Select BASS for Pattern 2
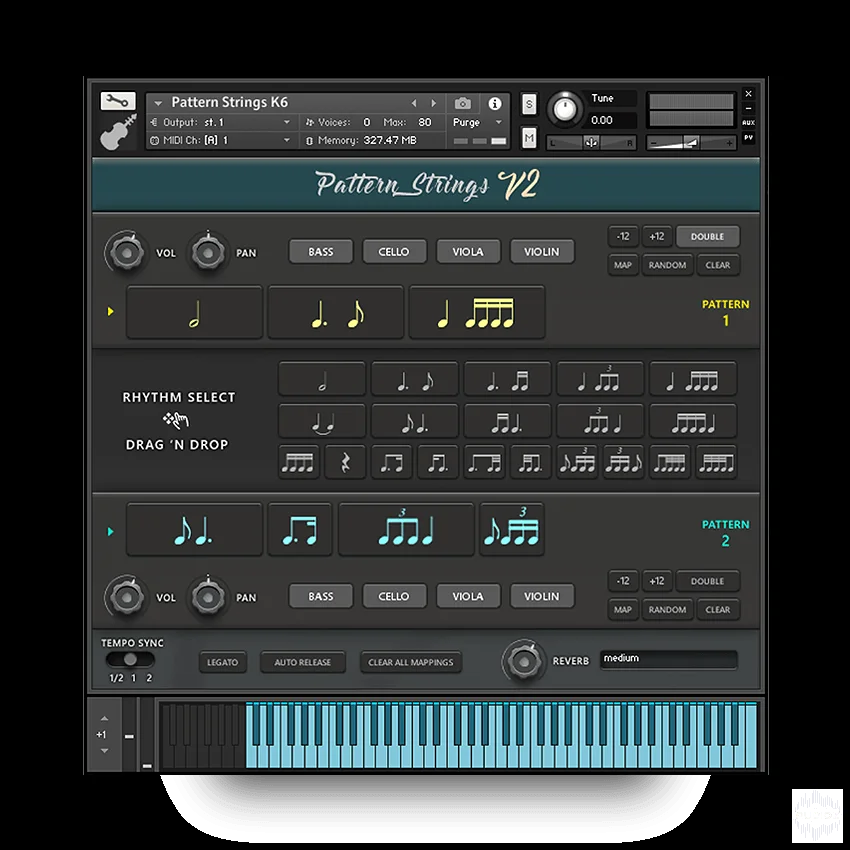 321,596
